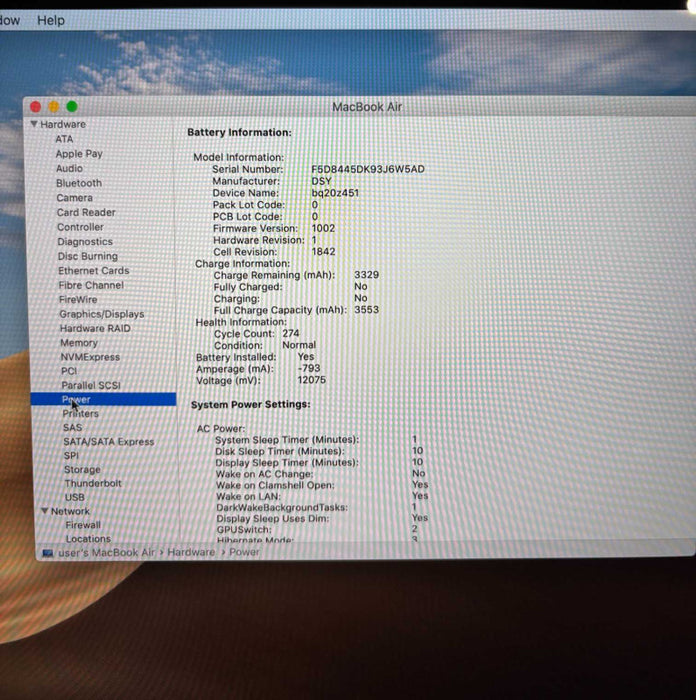The image size is (696, 700).
Task: Open Locations under Network
Action: pyautogui.click(x=88, y=539)
